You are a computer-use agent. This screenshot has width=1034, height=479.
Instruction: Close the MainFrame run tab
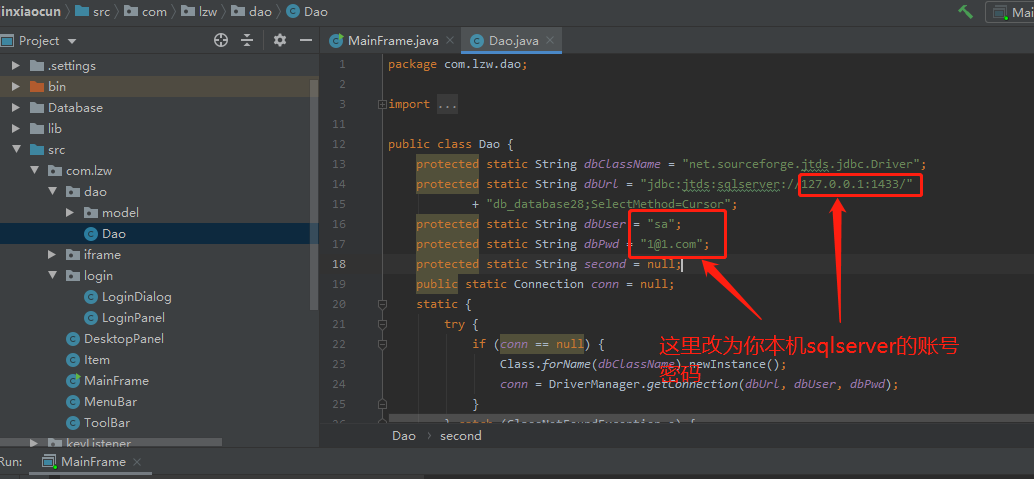coord(137,462)
